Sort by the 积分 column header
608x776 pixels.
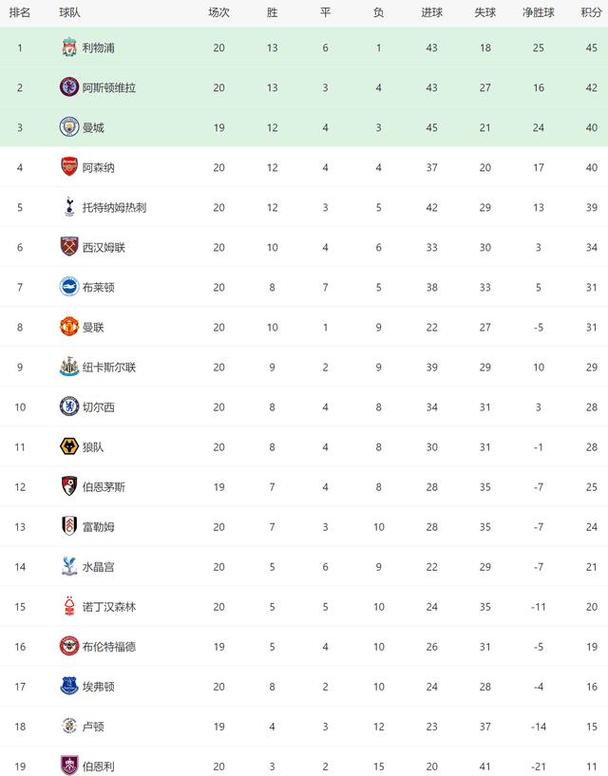tap(591, 13)
